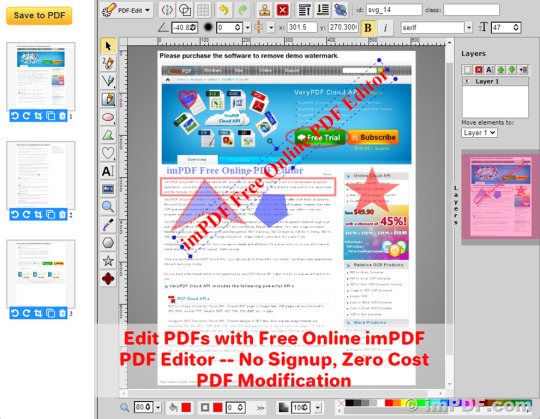Viewport: 540px width, 419px height.
Task: Select Layer 1 in layers list
Action: (495, 81)
